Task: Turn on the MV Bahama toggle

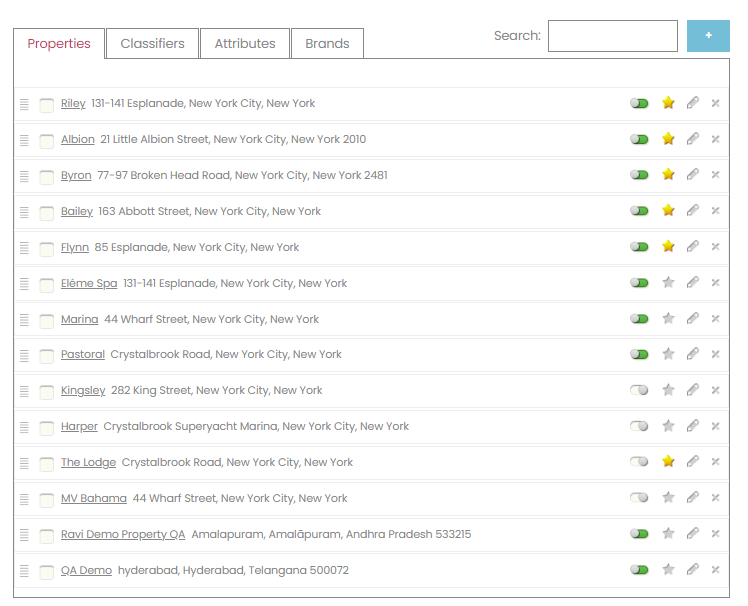Action: 639,498
